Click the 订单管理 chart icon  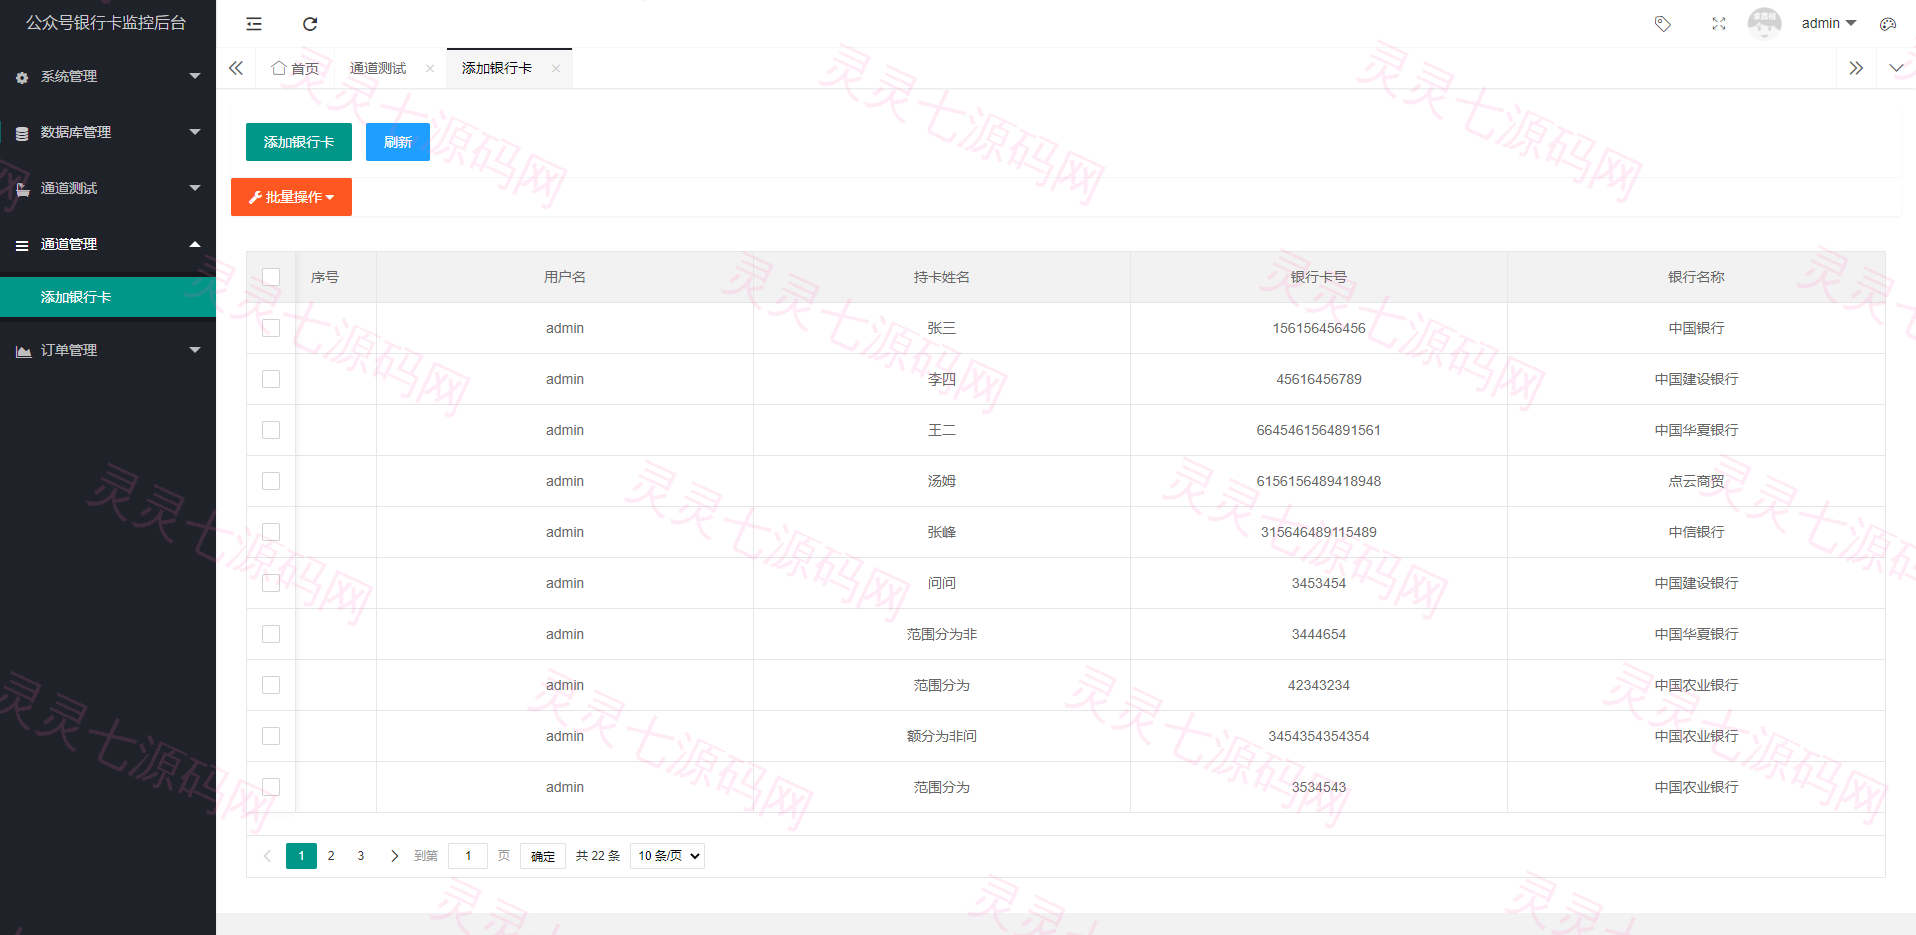[23, 351]
